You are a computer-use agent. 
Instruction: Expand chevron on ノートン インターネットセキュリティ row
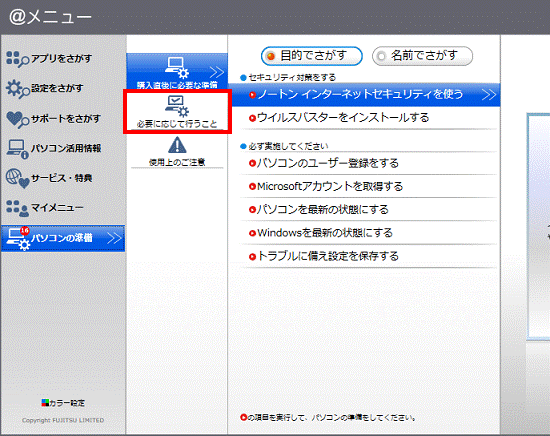(x=489, y=94)
